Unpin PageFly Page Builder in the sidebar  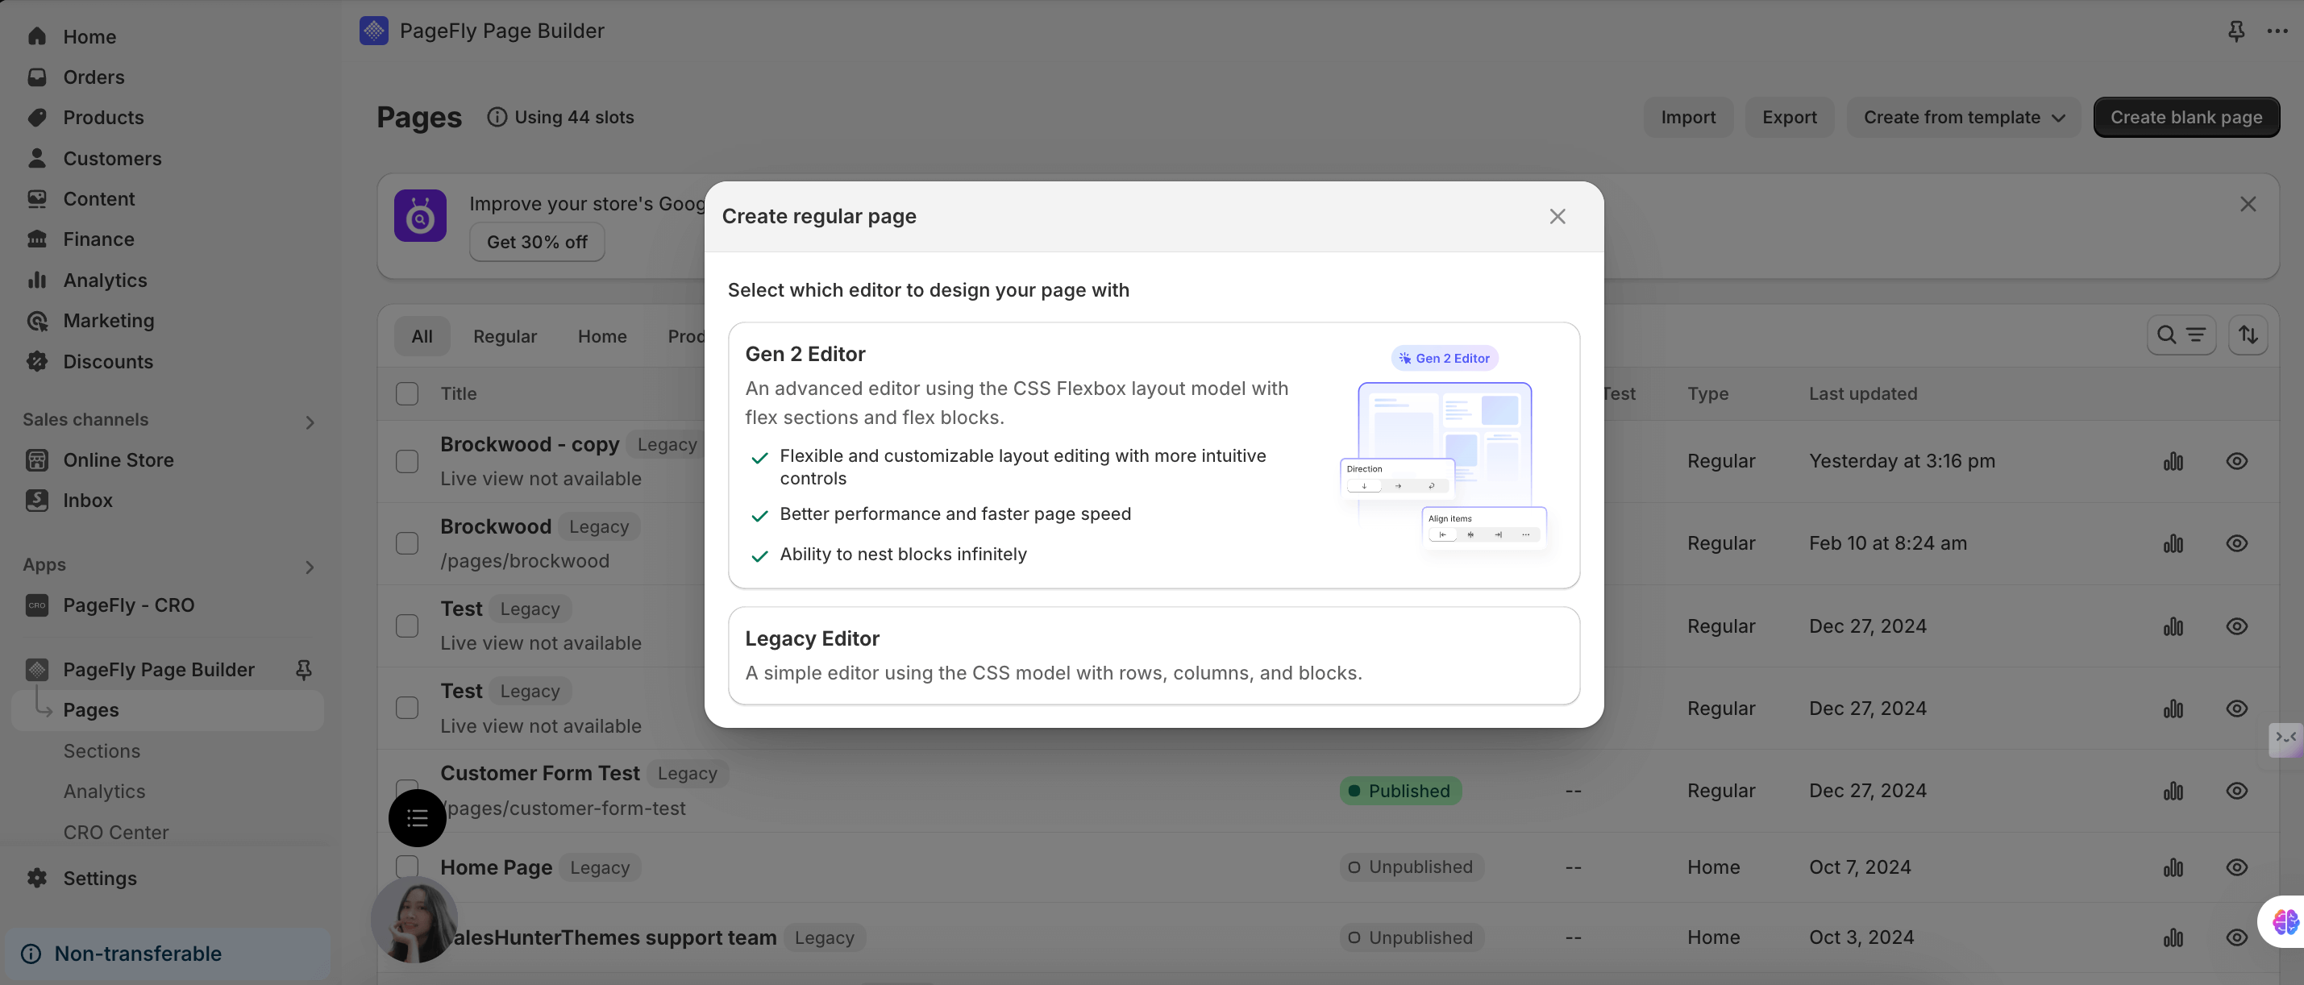303,670
